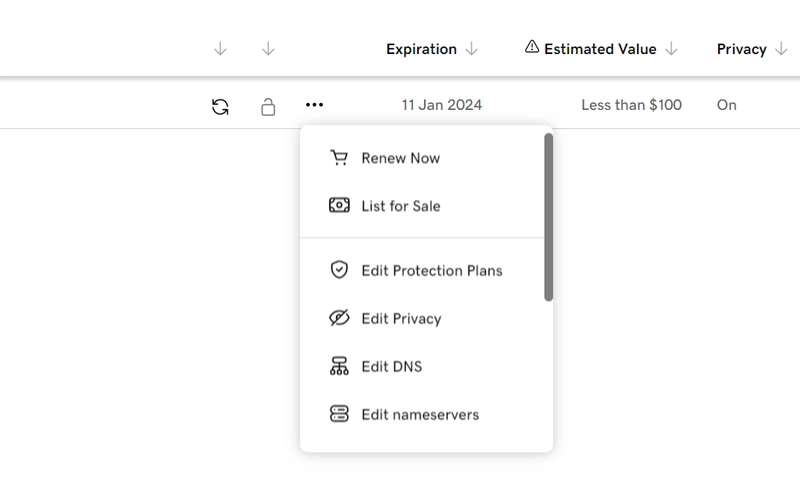Click the server icon beside Edit nameservers

pyautogui.click(x=339, y=414)
